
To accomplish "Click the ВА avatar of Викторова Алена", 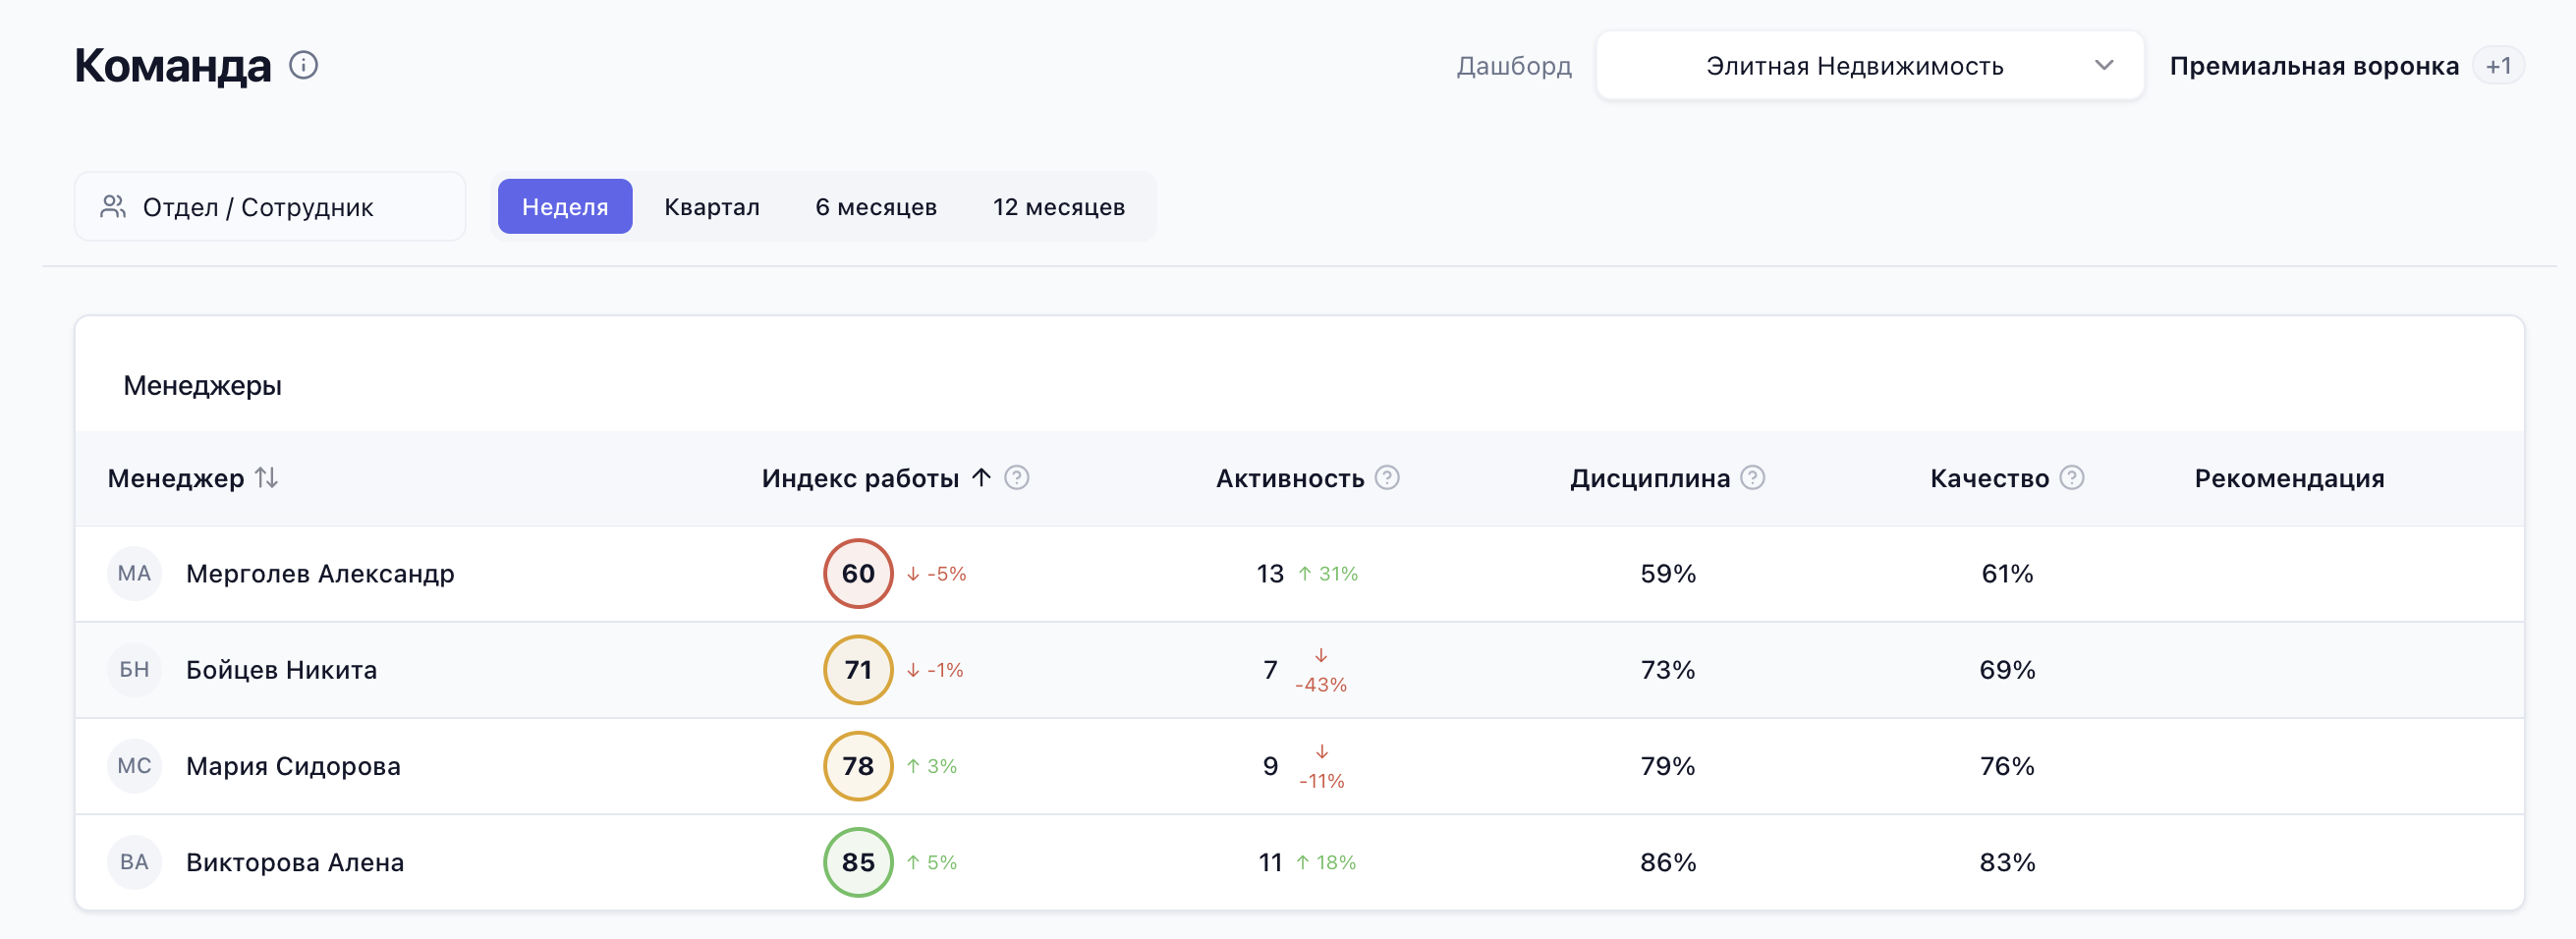I will click(x=134, y=861).
